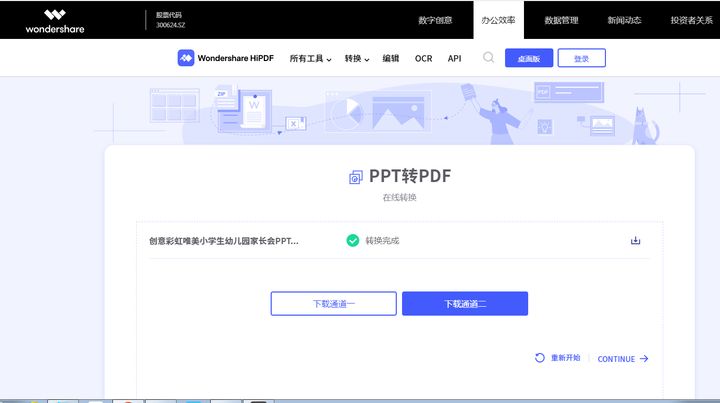Open the API menu item
720x403 pixels.
[x=455, y=59]
